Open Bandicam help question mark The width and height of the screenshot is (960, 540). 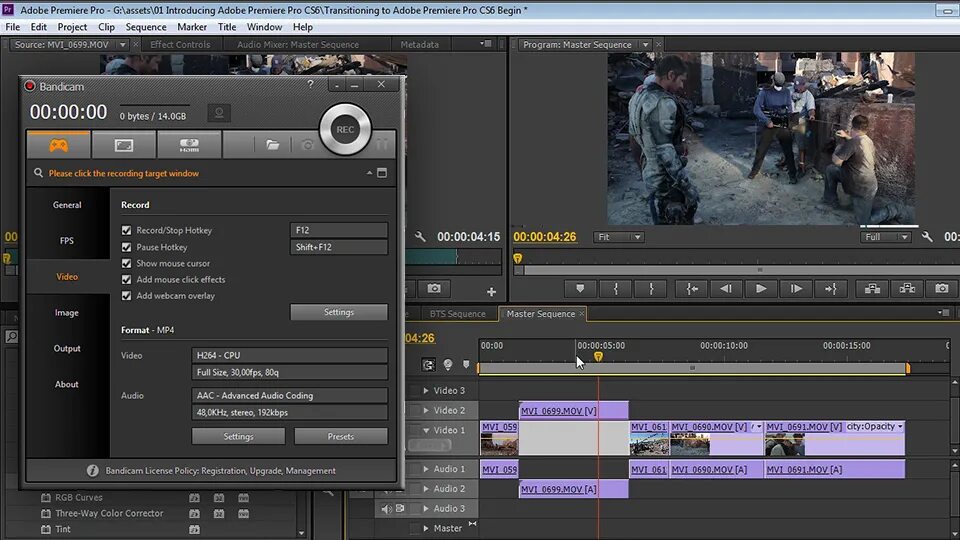pos(310,84)
